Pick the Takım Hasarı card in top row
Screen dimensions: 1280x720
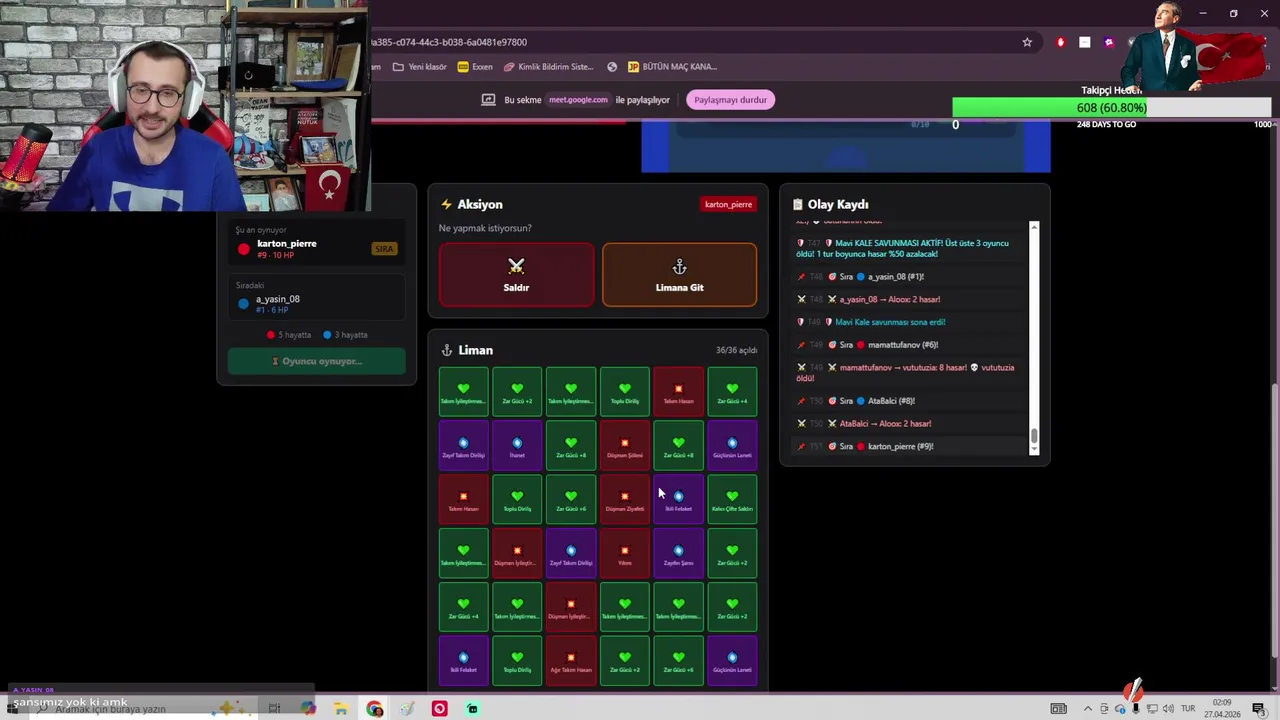678,391
